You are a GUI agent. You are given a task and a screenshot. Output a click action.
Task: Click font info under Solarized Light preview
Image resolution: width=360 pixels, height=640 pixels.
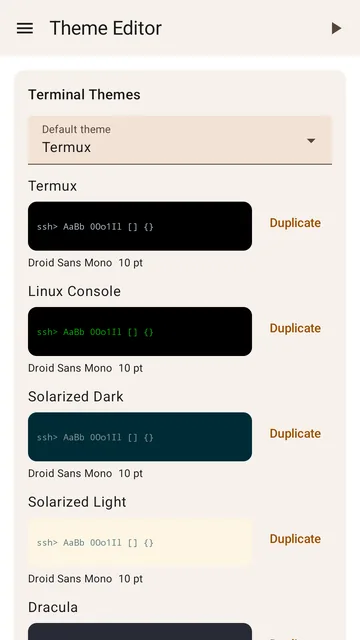point(85,579)
